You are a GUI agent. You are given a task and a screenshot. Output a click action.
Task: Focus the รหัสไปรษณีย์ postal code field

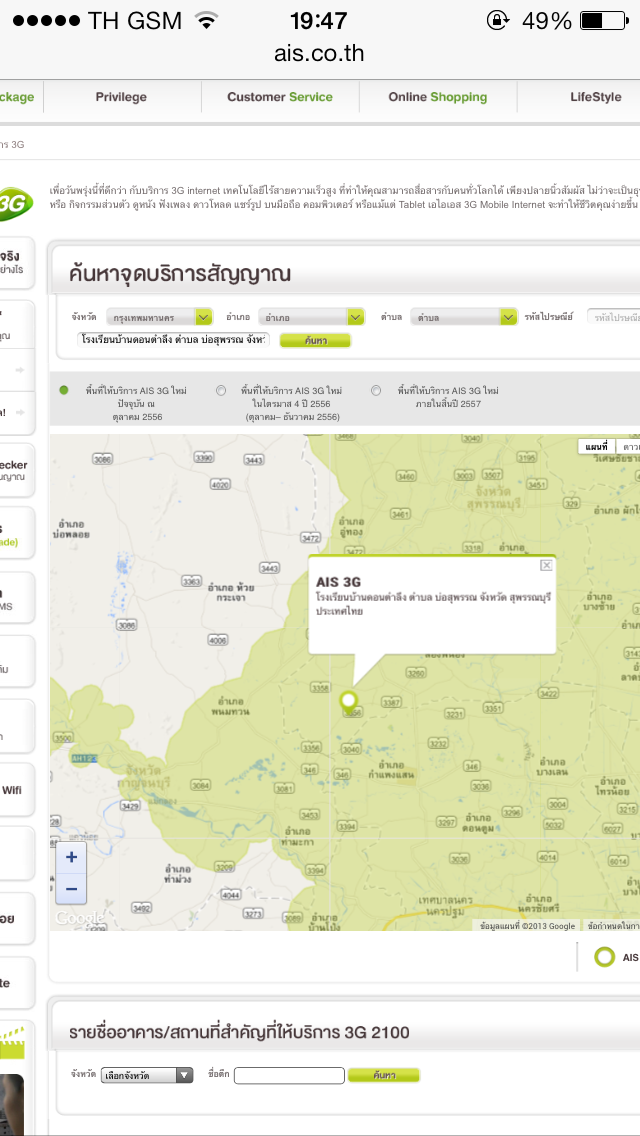point(614,317)
